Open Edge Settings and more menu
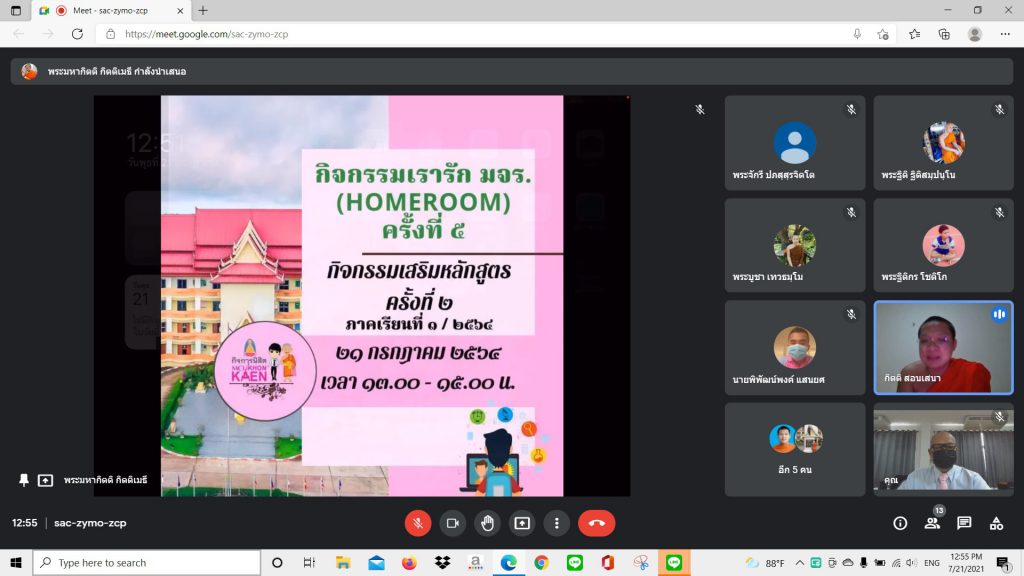The height and width of the screenshot is (576, 1024). click(1005, 34)
